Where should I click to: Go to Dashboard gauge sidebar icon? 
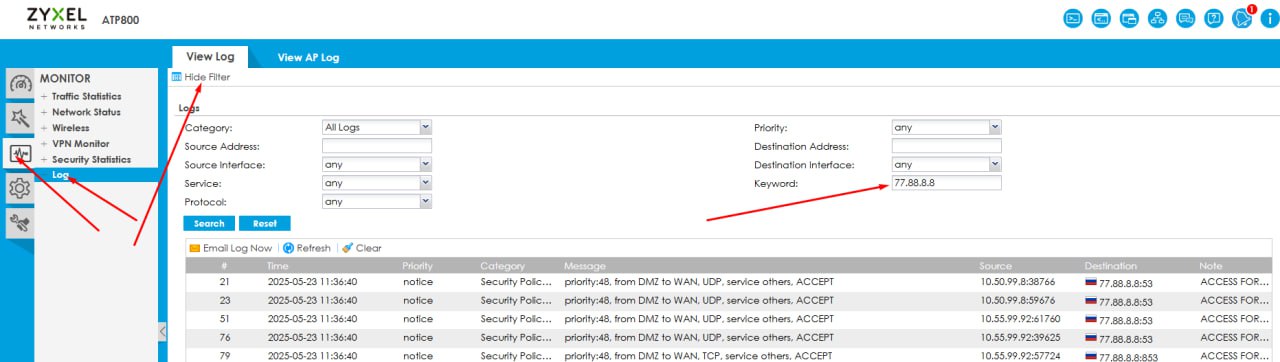click(20, 84)
